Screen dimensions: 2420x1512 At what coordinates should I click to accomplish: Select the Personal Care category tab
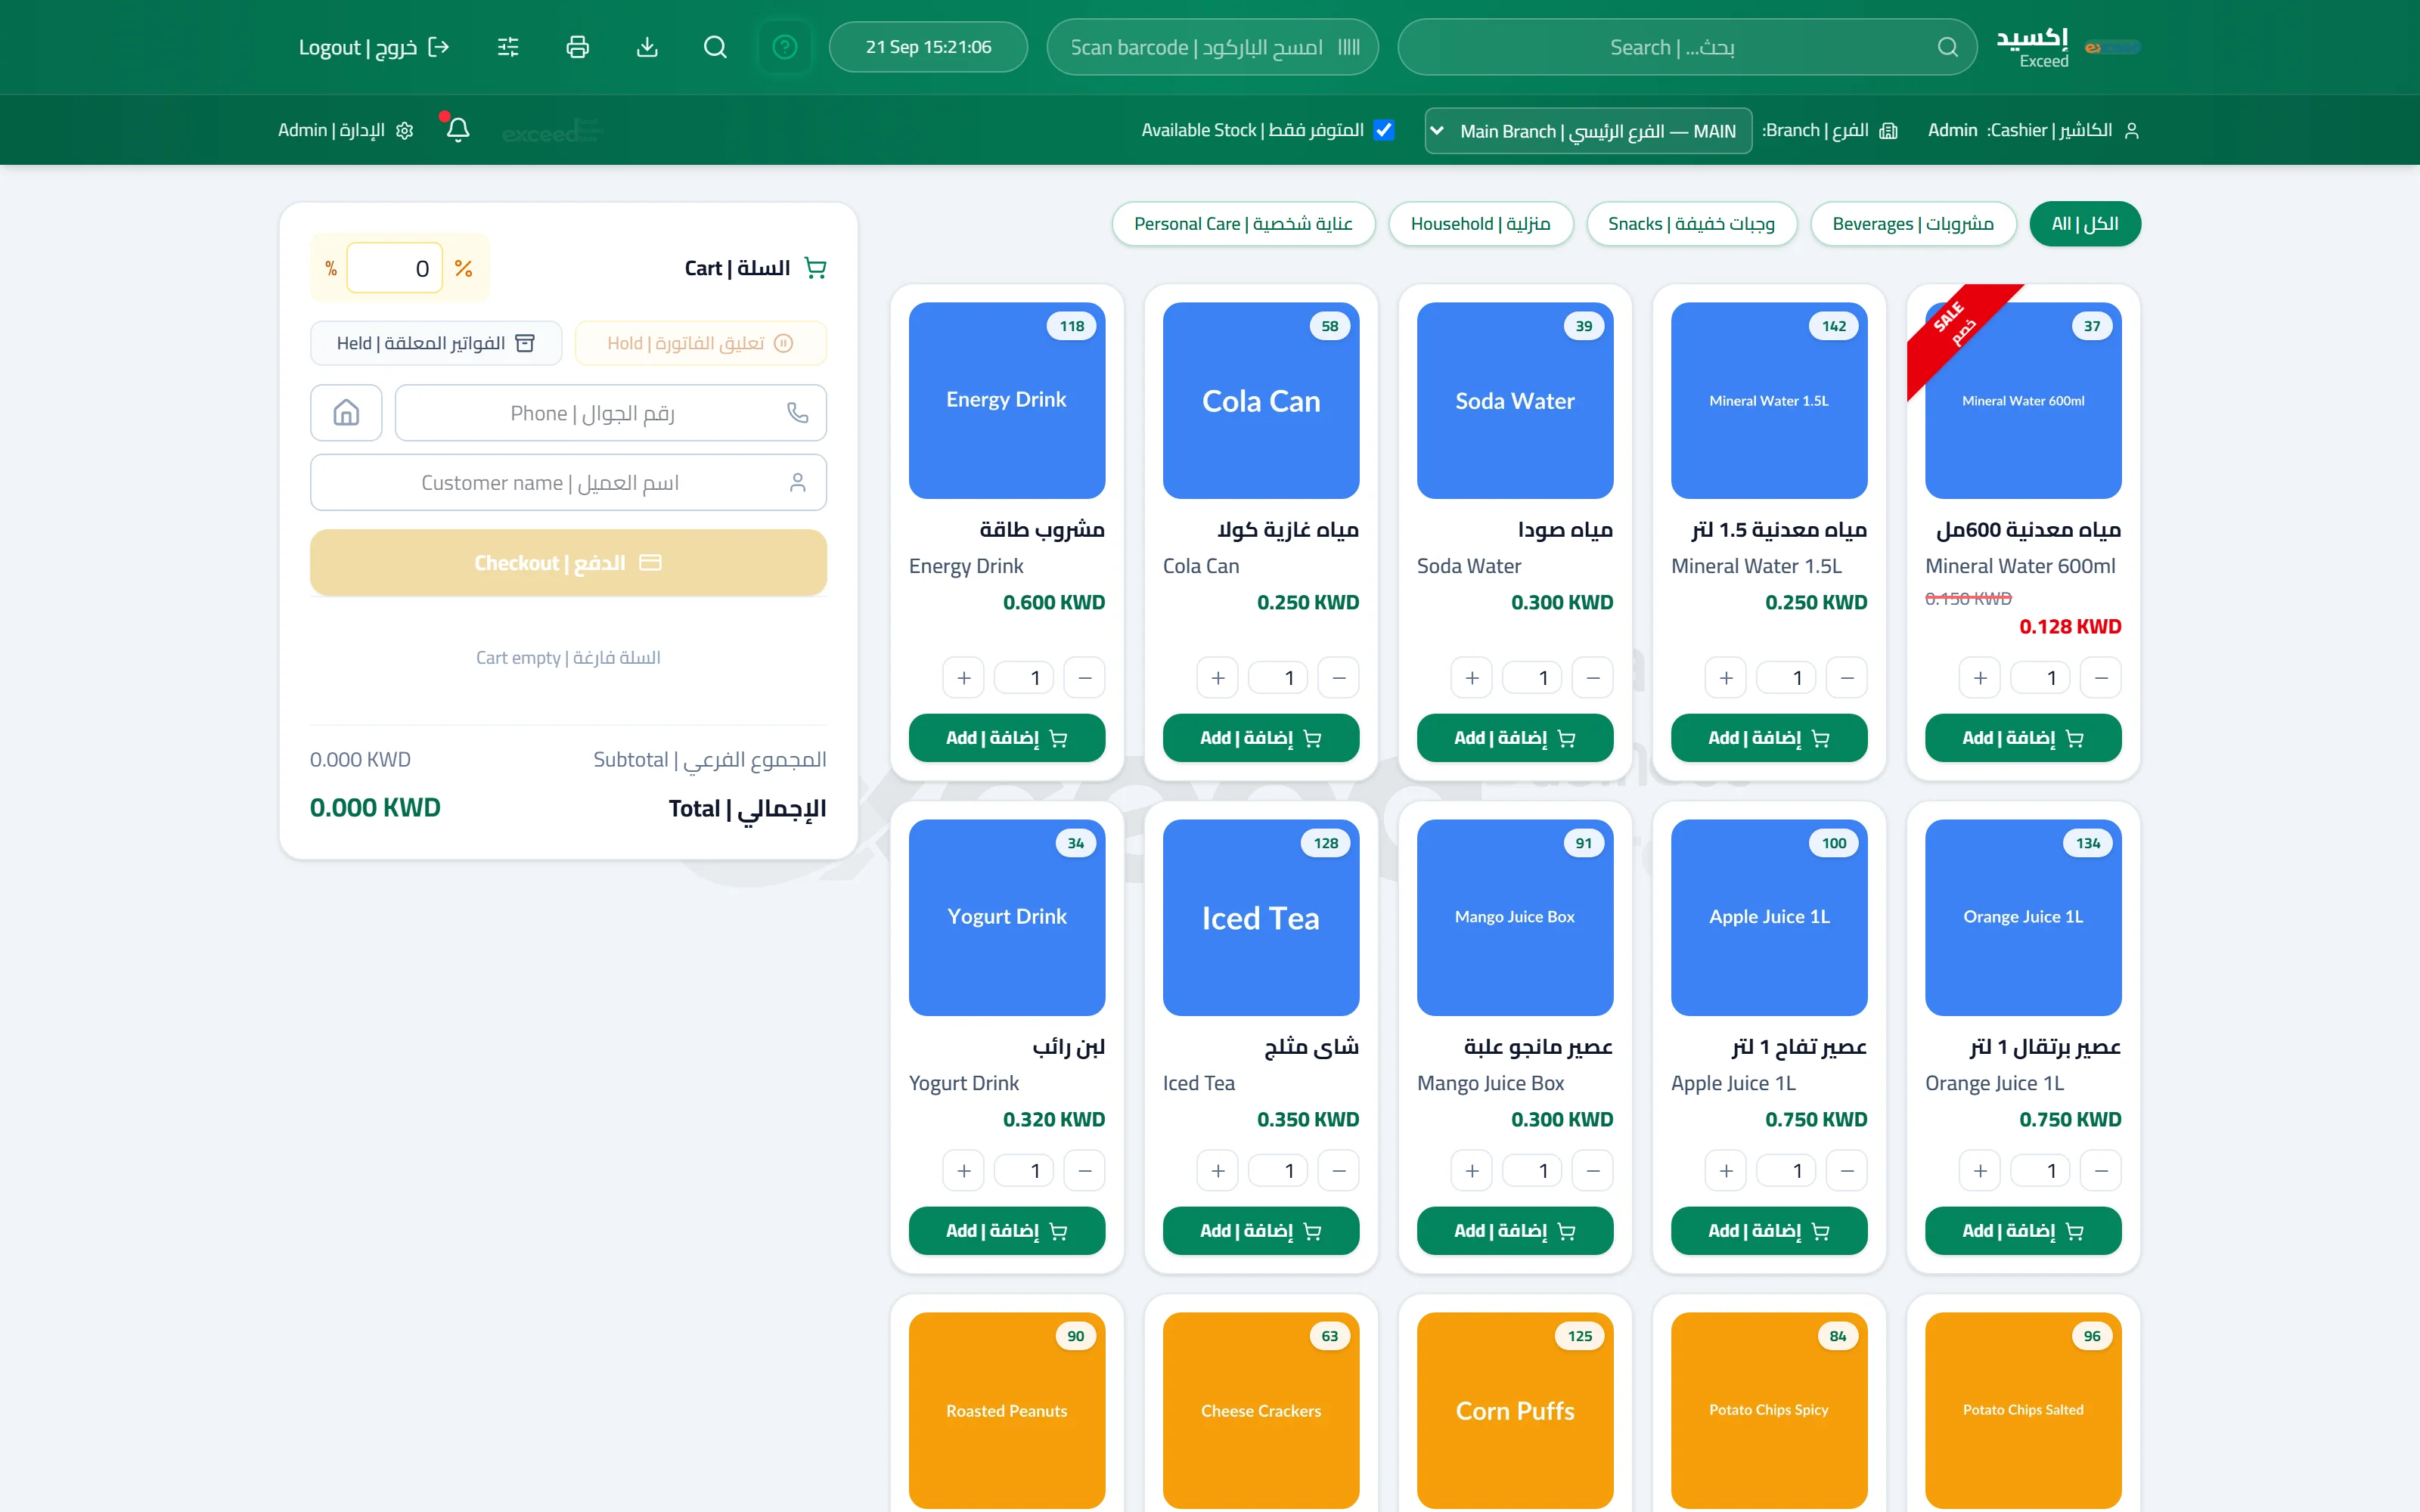point(1243,224)
